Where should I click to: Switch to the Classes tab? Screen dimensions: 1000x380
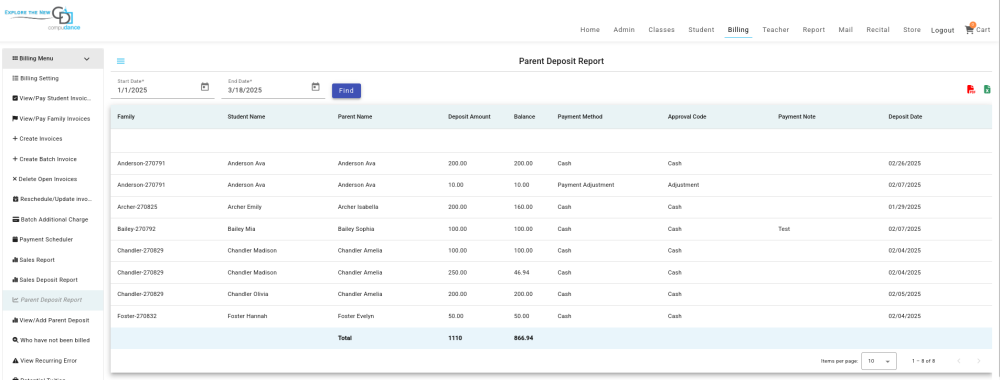point(661,30)
